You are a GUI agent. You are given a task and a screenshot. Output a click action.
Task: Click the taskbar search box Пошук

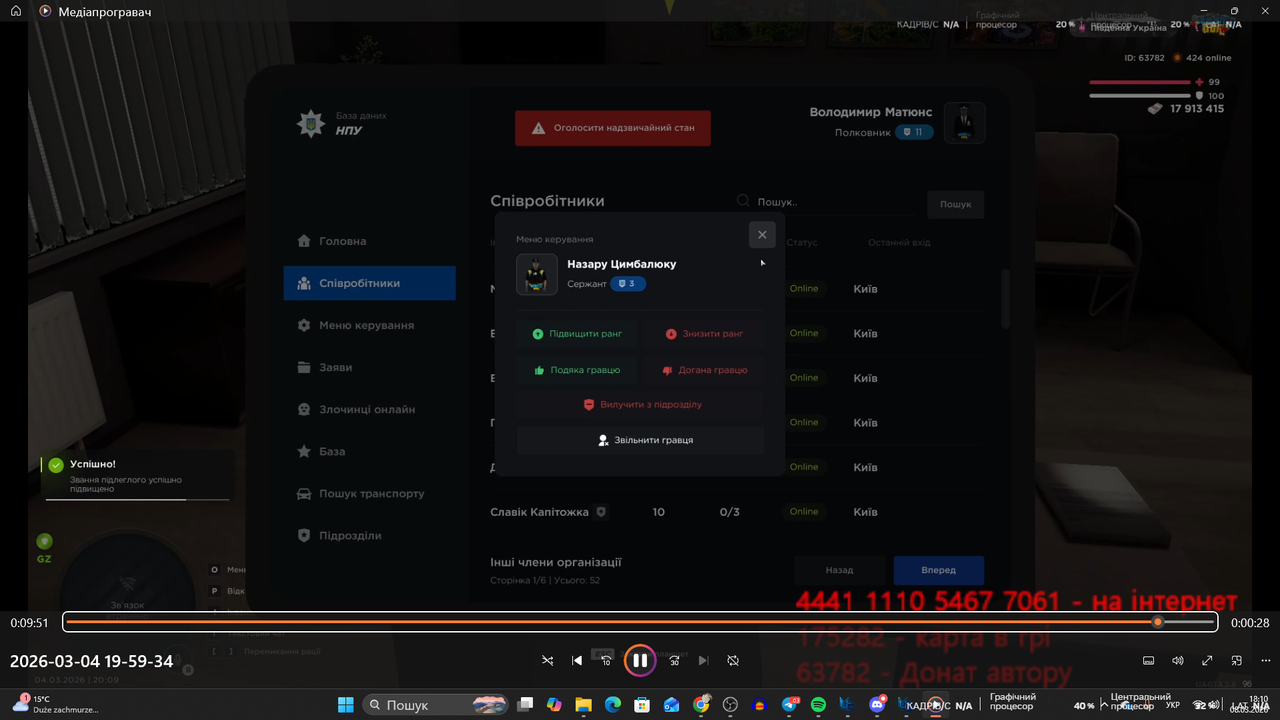pos(436,705)
